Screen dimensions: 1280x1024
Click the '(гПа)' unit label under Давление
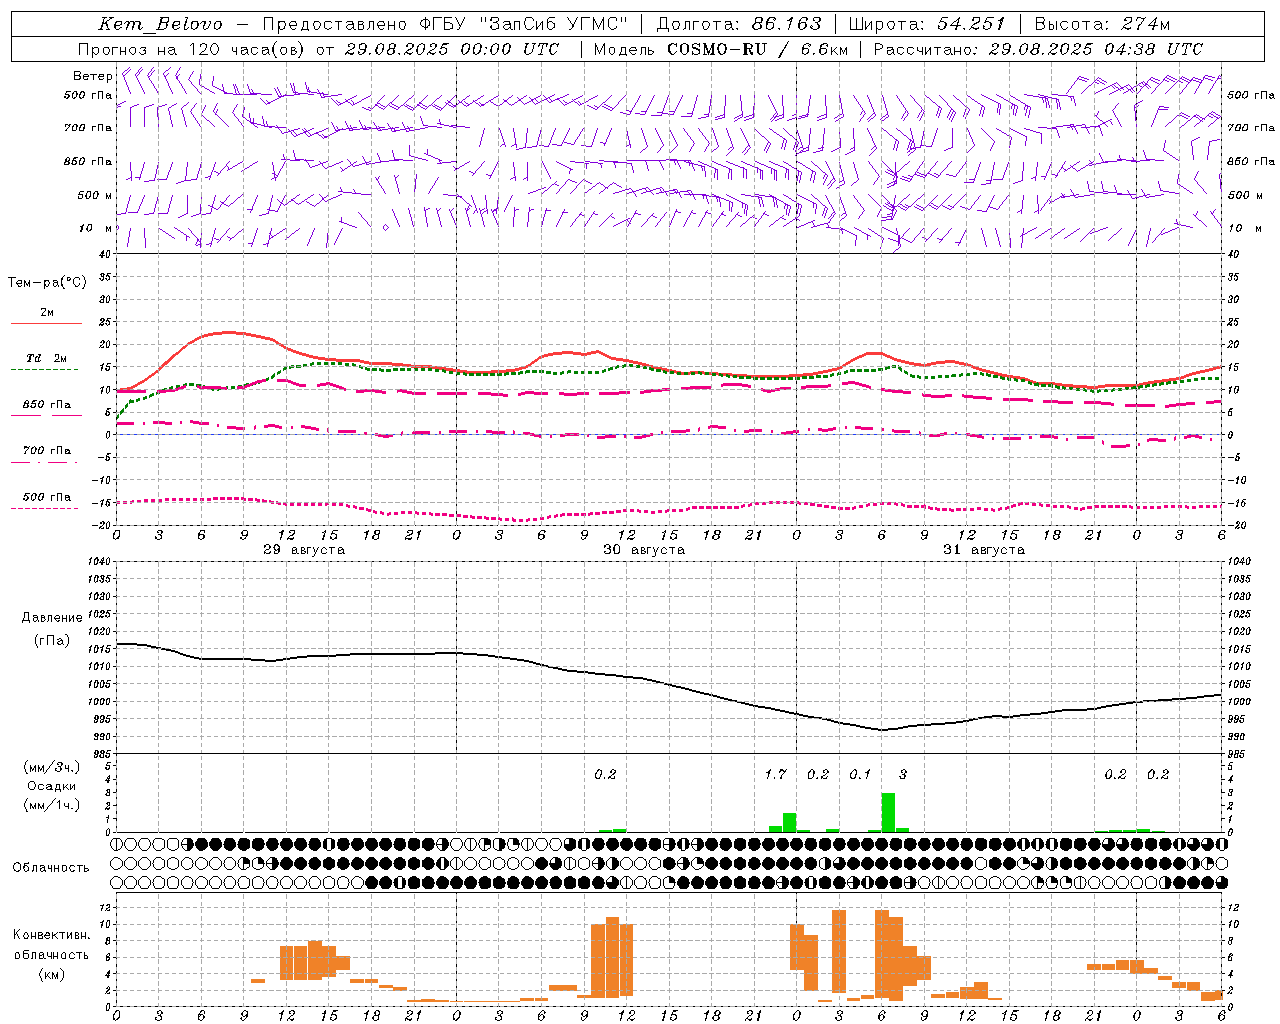(x=51, y=641)
